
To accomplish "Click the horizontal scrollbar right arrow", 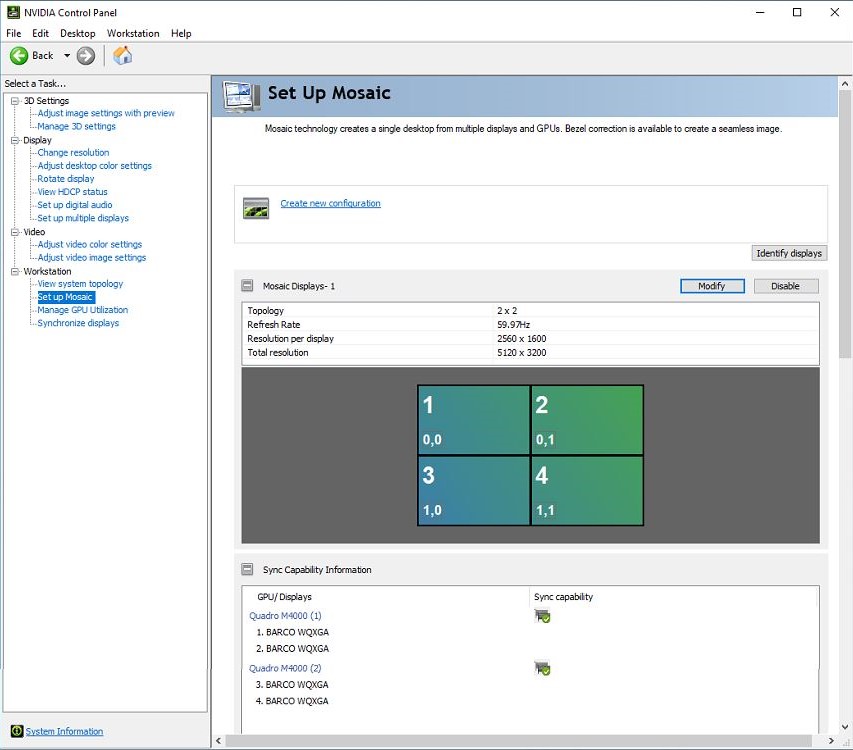I will pyautogui.click(x=831, y=741).
